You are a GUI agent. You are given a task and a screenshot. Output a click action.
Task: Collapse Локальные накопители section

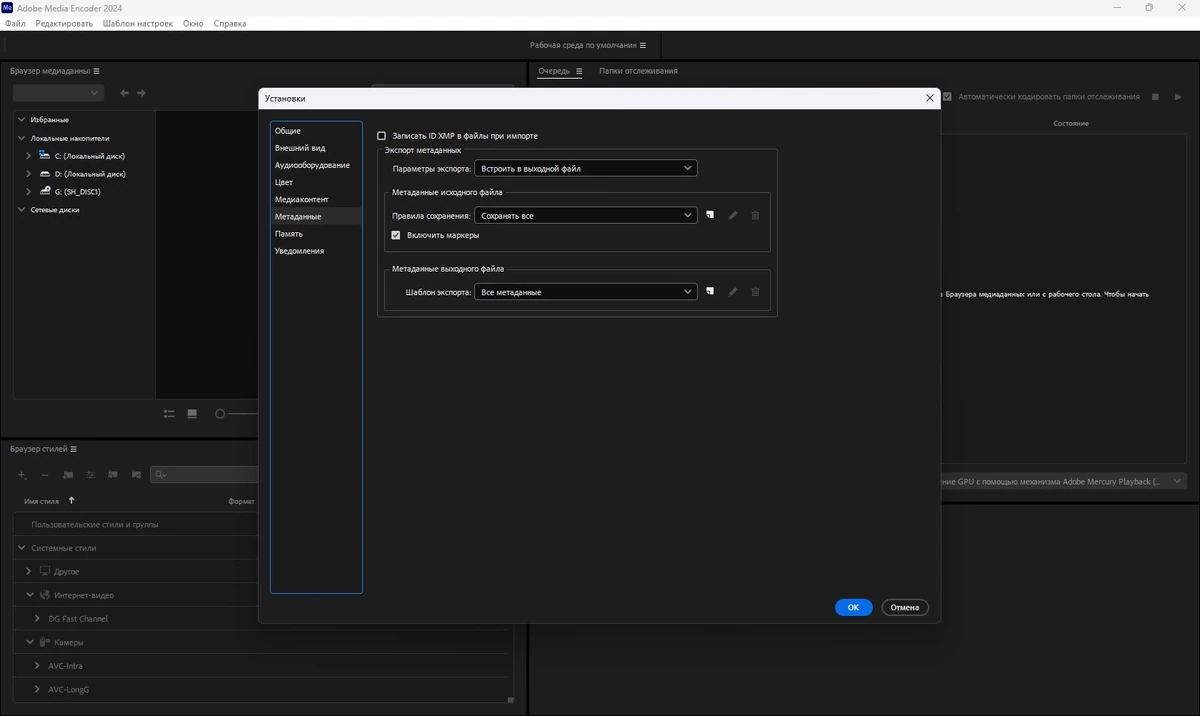click(21, 138)
